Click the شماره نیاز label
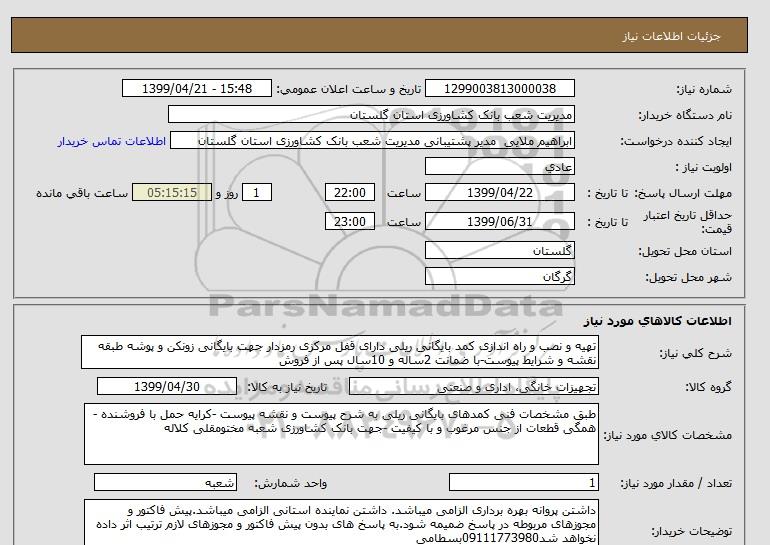 [704, 89]
